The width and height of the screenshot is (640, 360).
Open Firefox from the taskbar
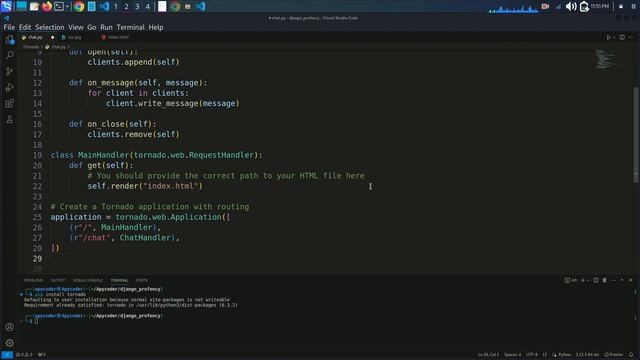(x=47, y=6)
